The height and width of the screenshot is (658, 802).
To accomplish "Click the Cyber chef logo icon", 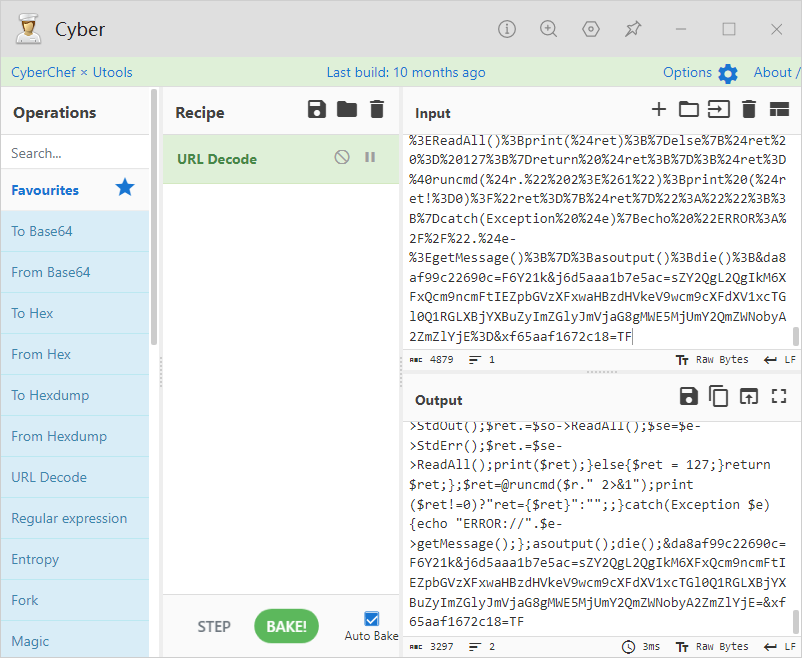I will pyautogui.click(x=28, y=29).
